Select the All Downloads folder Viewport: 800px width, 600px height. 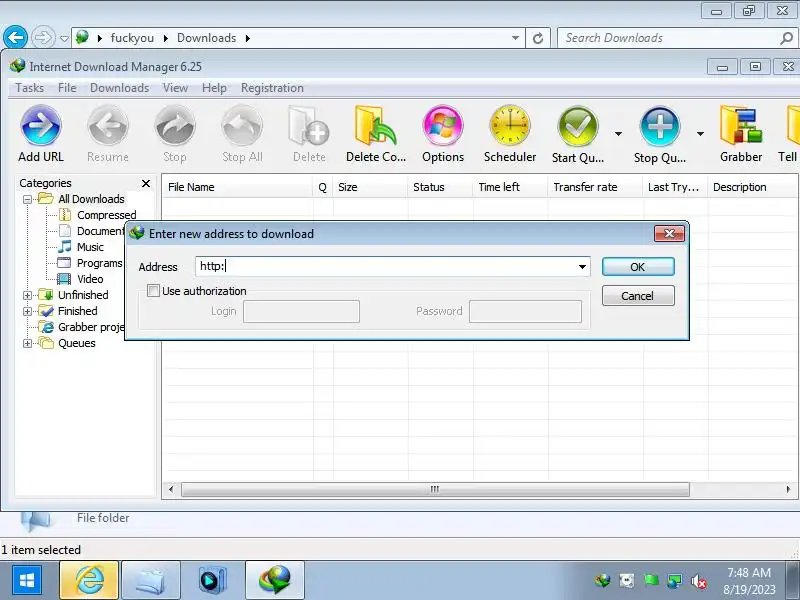91,199
